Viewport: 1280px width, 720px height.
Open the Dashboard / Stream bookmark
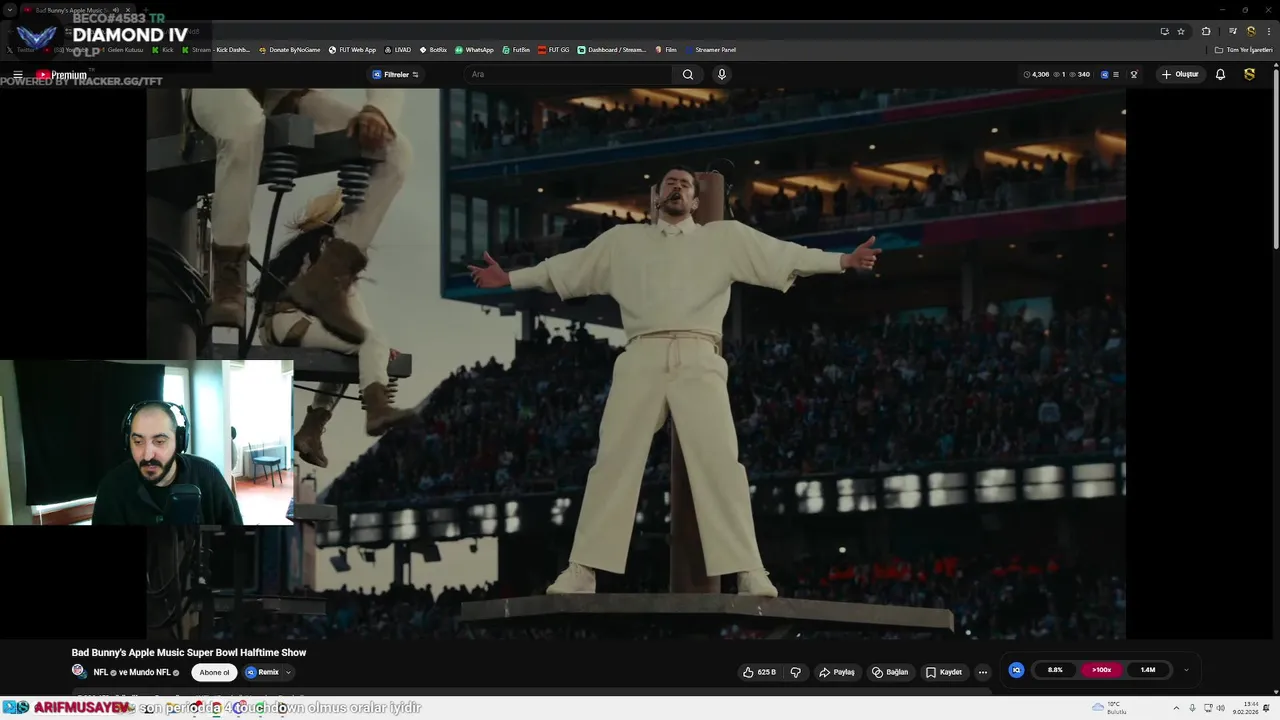pyautogui.click(x=612, y=50)
